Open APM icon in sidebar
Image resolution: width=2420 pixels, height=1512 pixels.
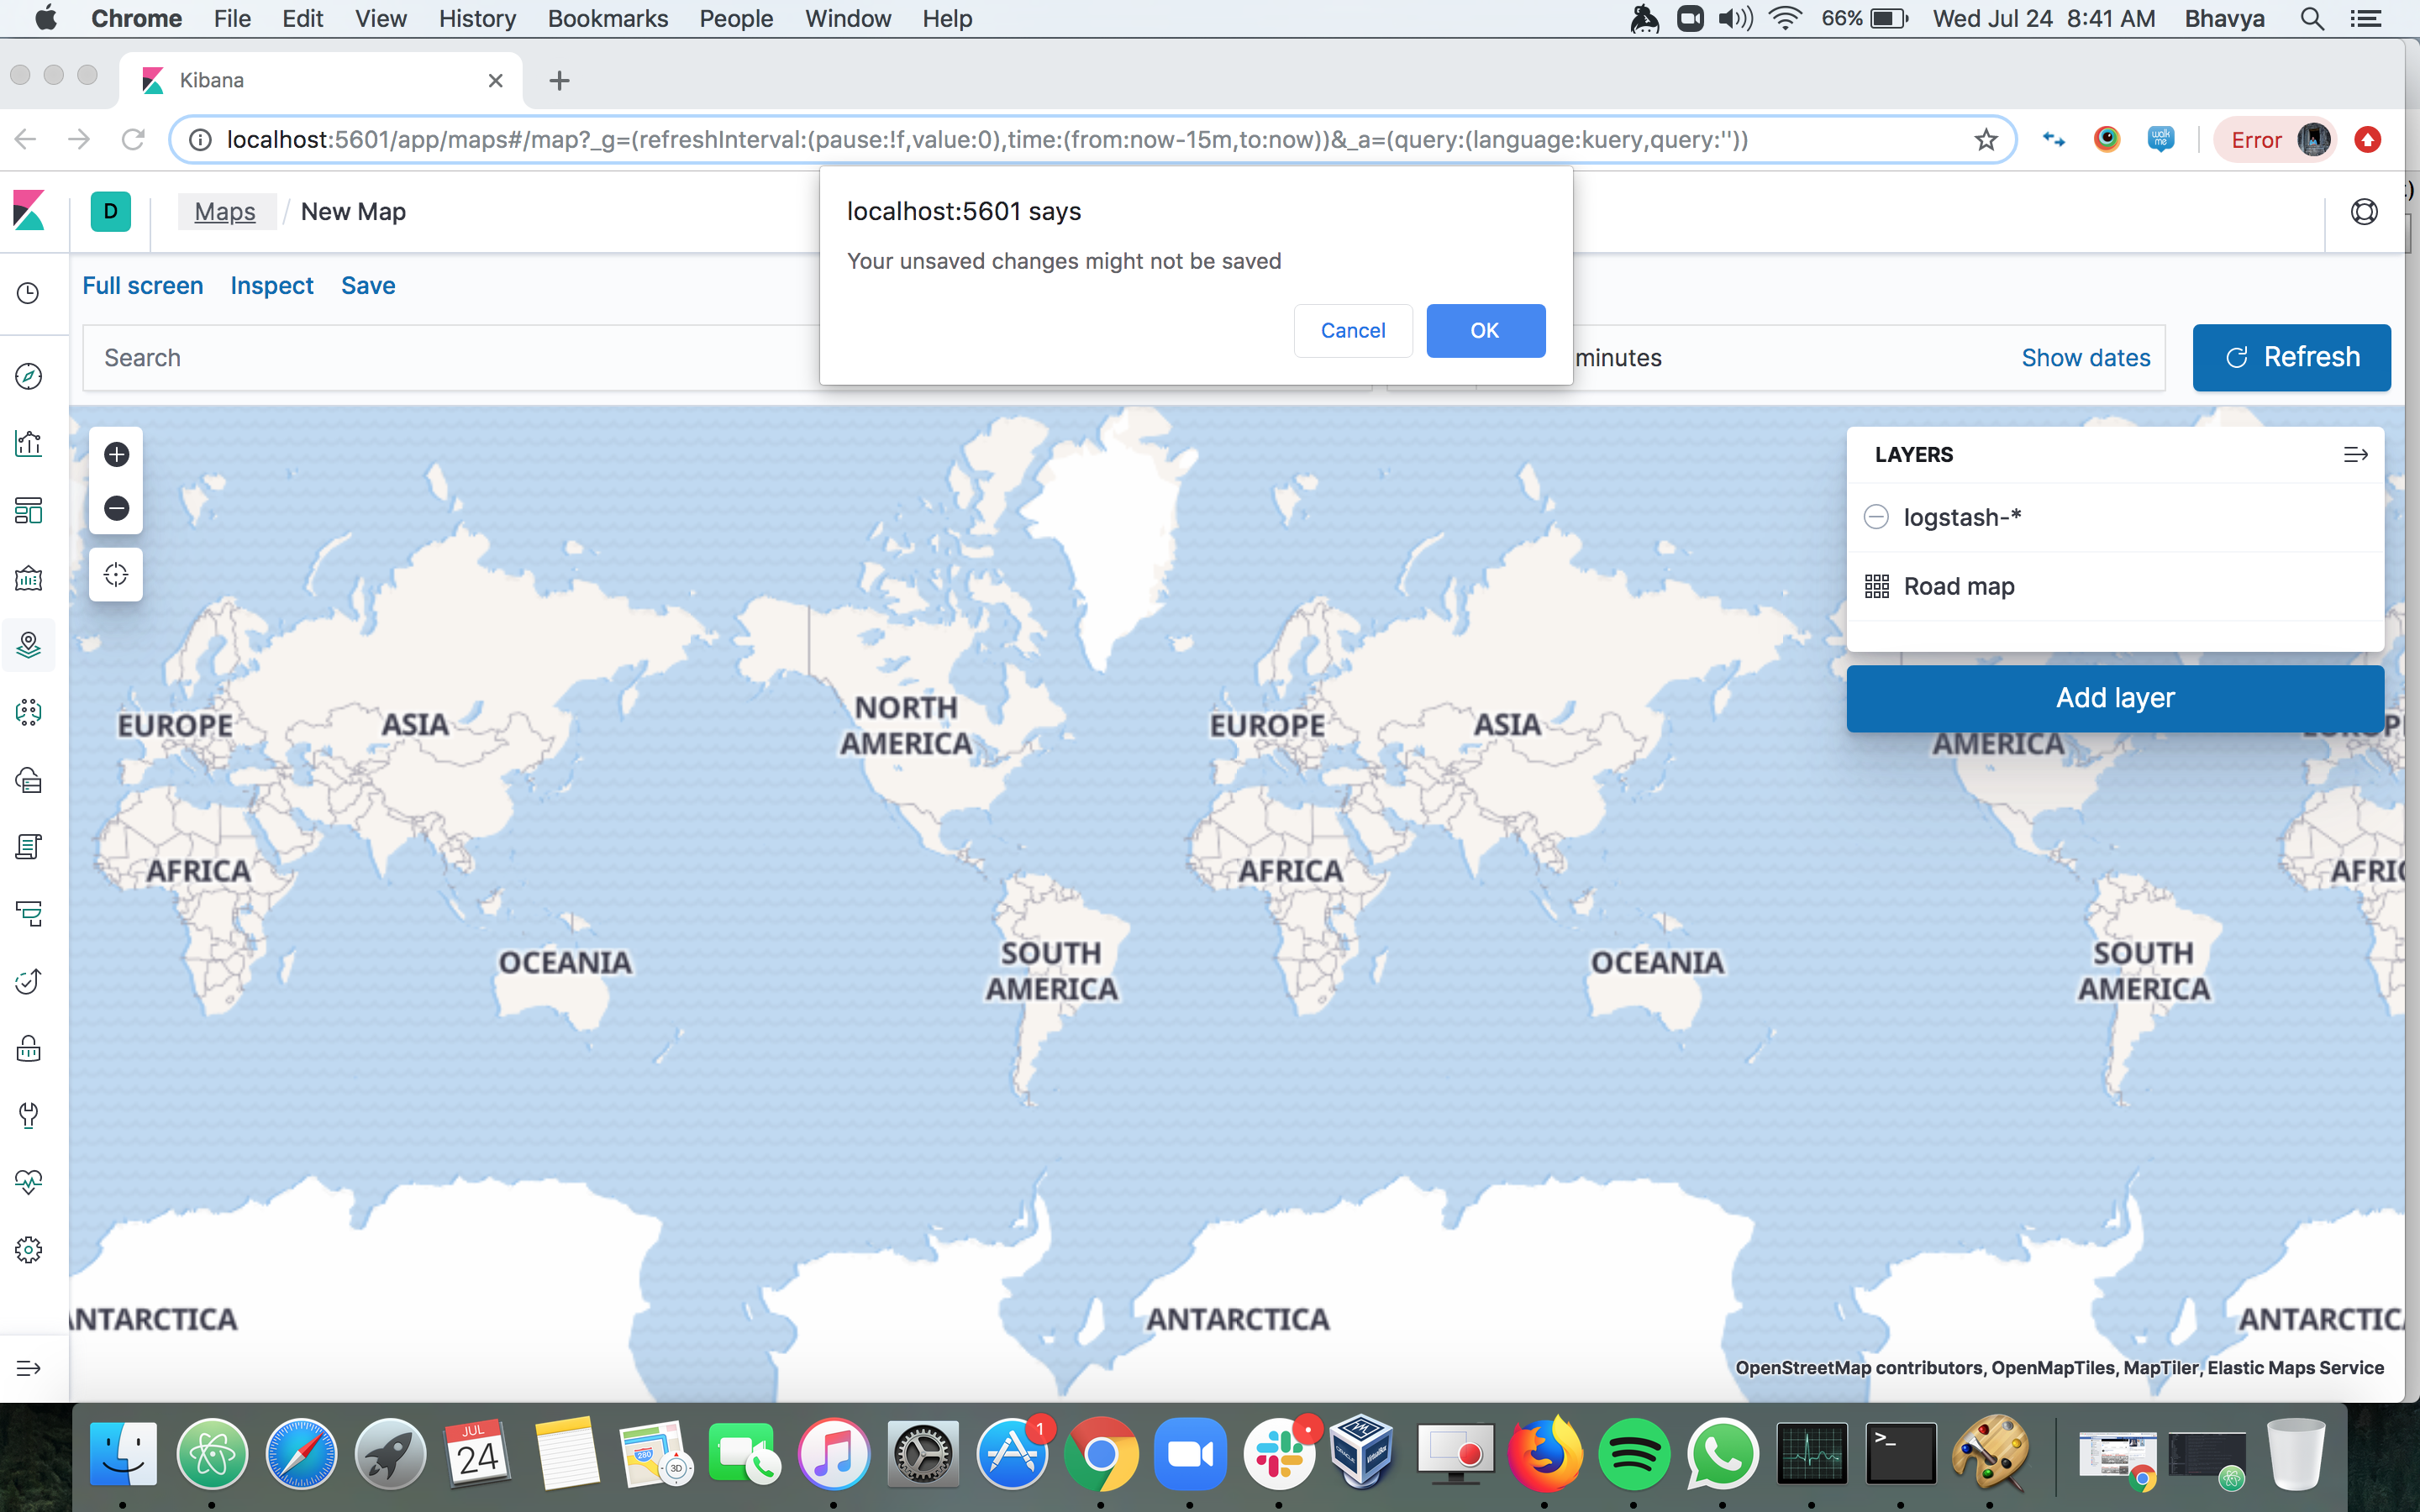coord(28,913)
